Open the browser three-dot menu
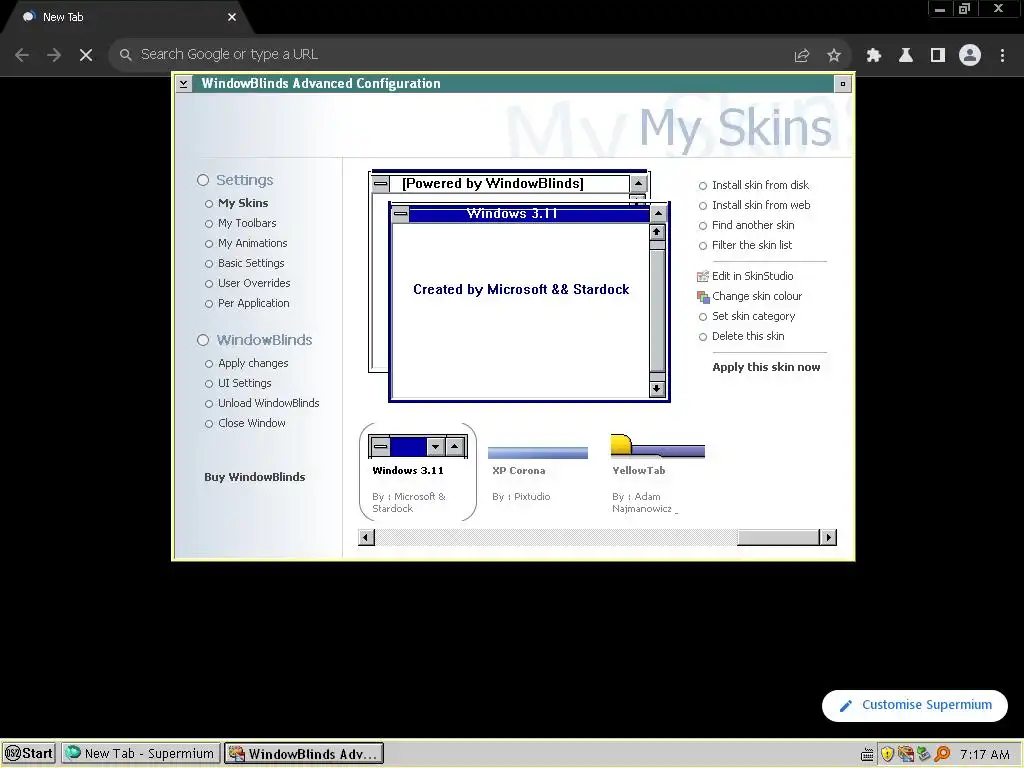This screenshot has width=1024, height=768. coord(1002,56)
